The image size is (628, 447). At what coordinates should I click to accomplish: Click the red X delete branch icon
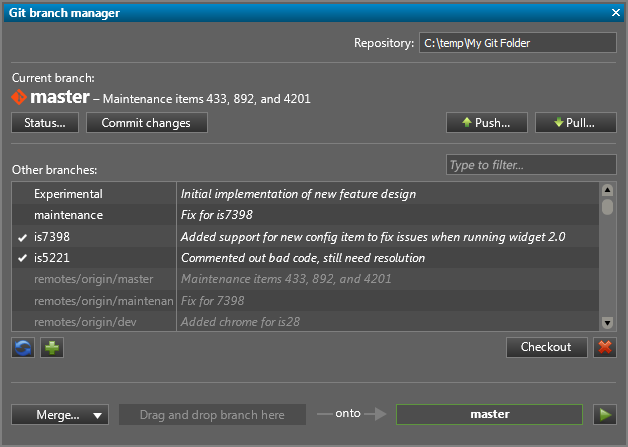[x=605, y=347]
